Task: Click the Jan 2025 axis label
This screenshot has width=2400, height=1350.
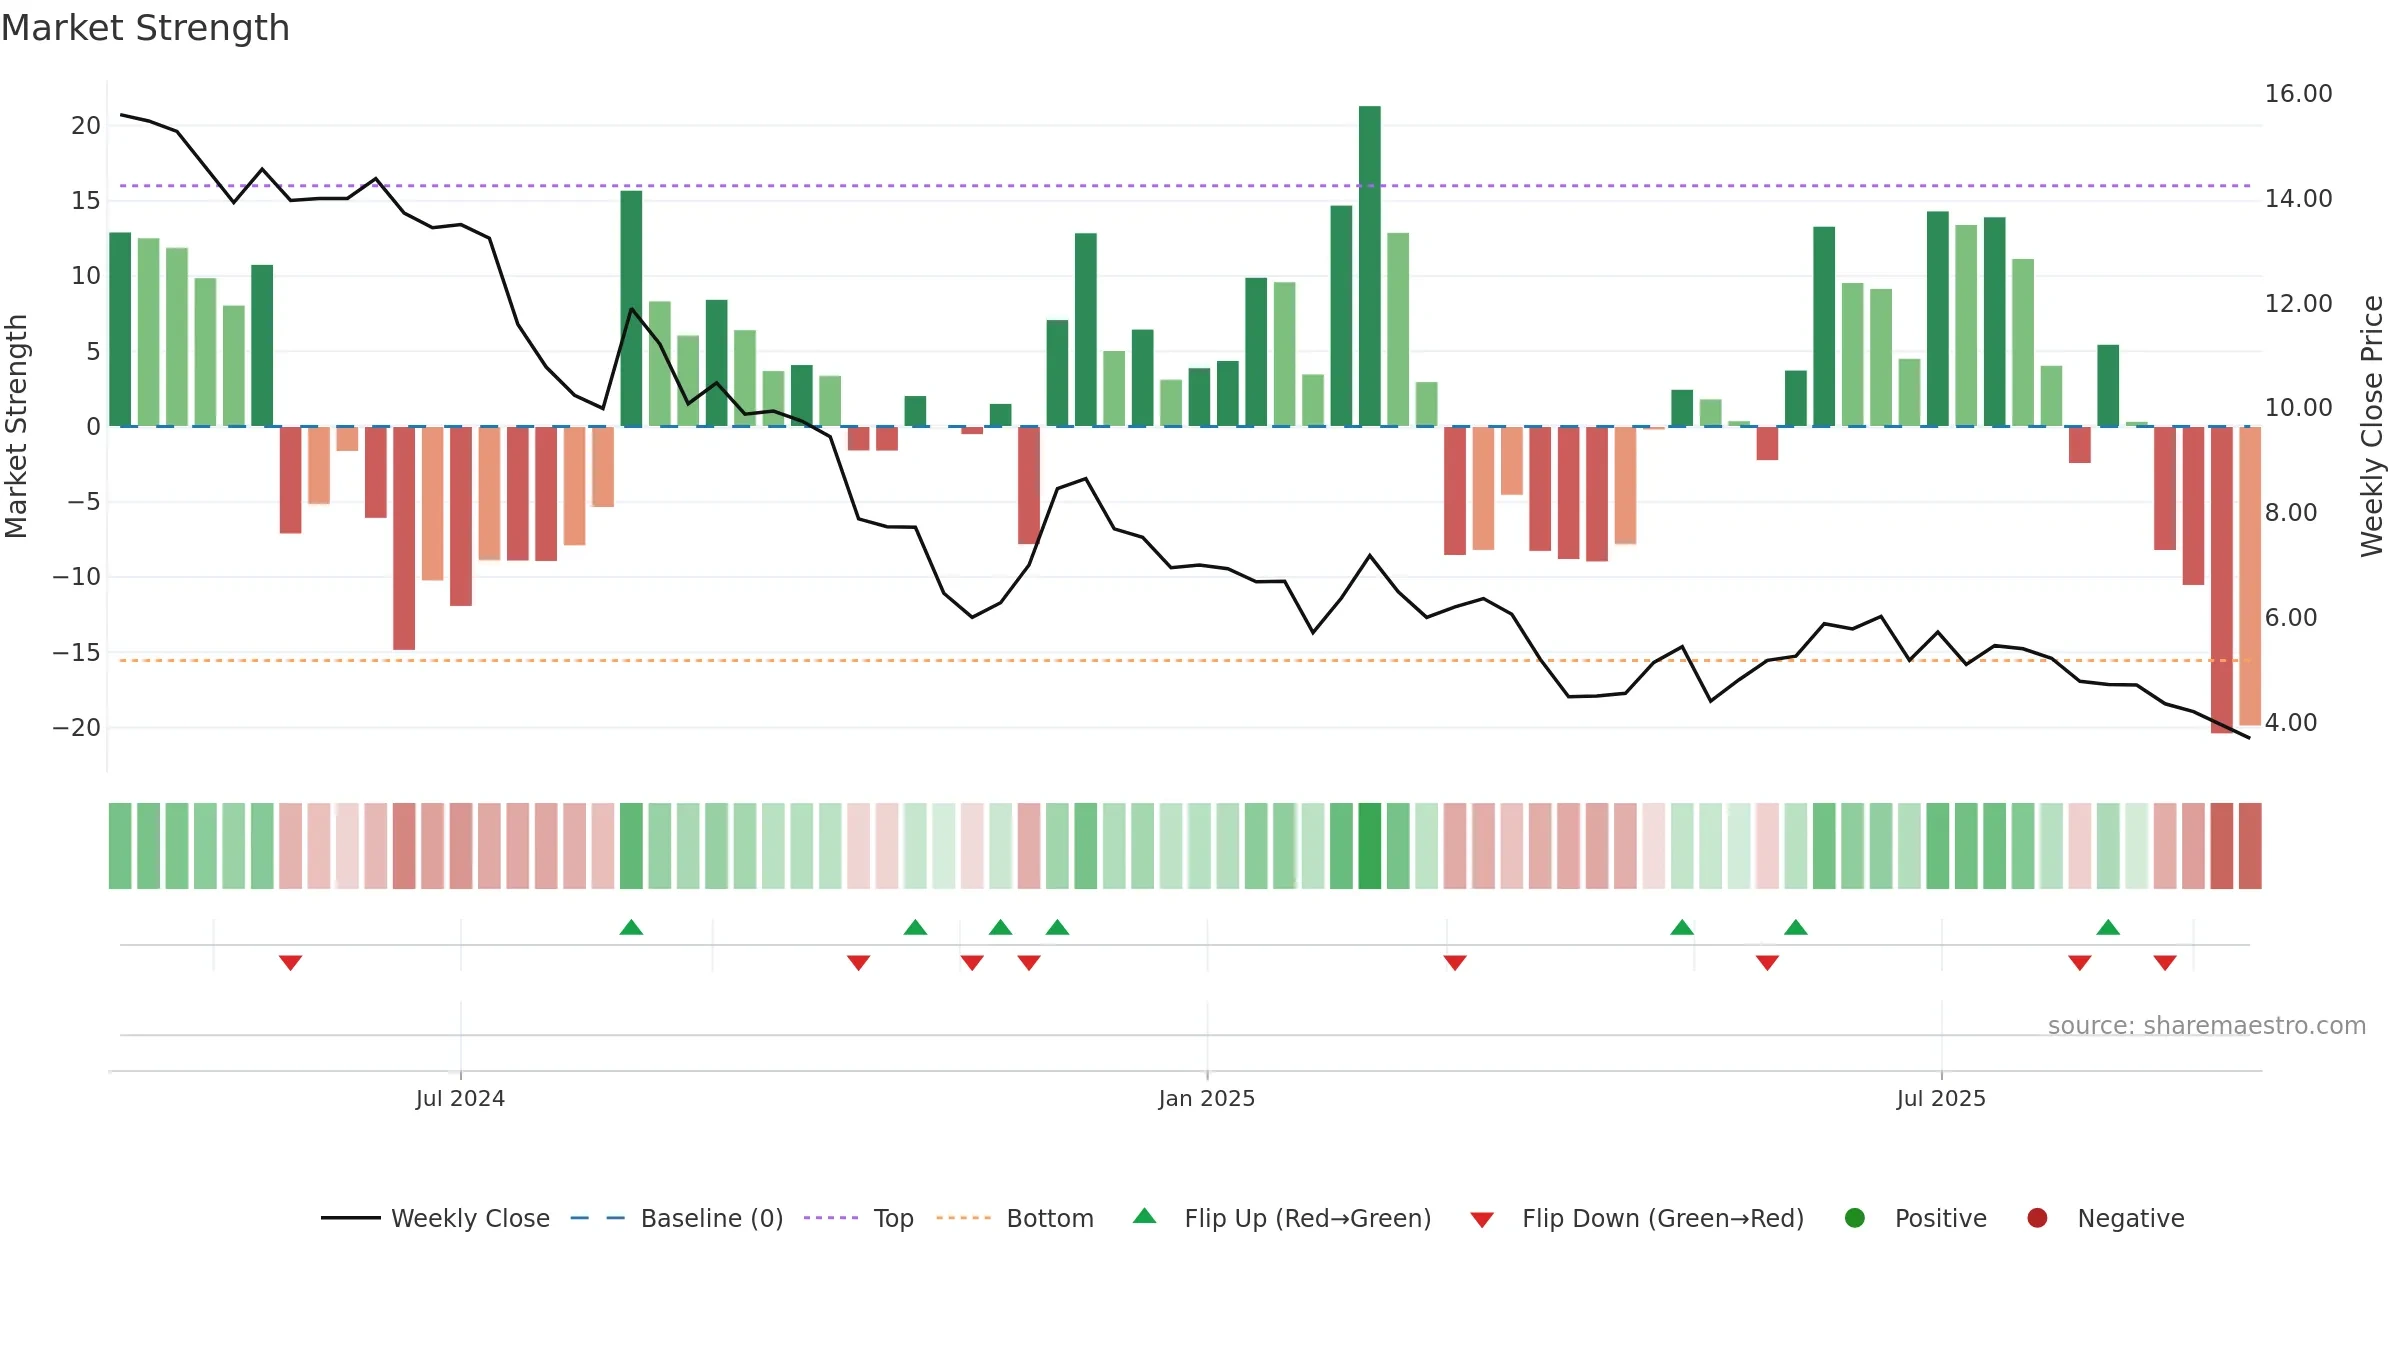Action: click(x=1207, y=1098)
